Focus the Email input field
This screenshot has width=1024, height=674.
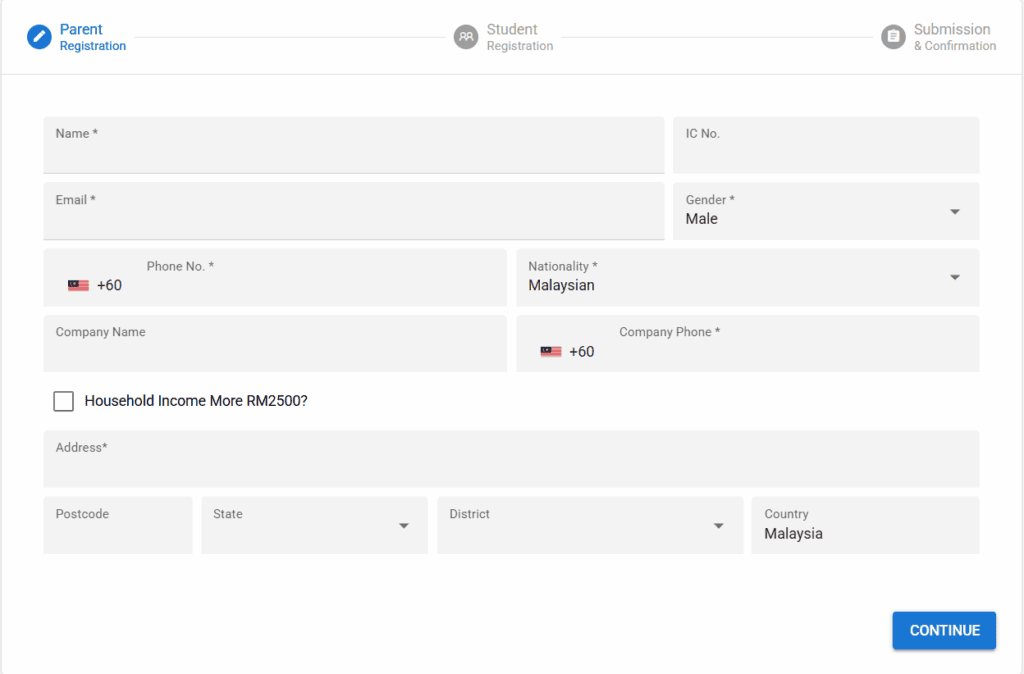click(353, 211)
